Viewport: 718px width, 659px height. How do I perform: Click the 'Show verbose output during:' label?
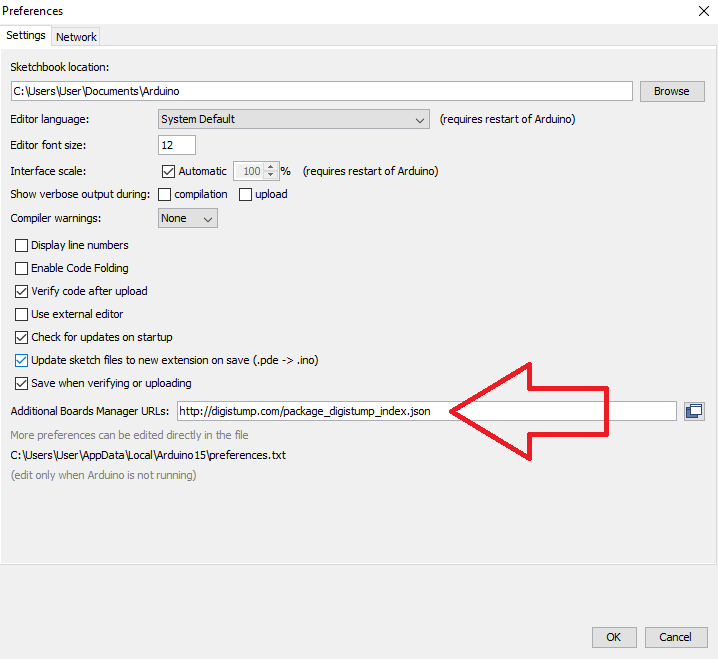[x=80, y=194]
